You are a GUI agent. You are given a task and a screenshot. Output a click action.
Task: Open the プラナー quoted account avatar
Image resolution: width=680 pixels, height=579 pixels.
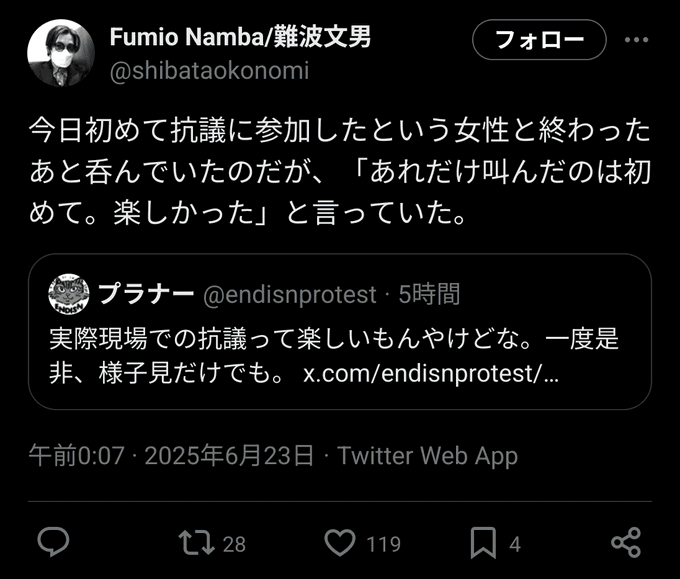pyautogui.click(x=69, y=294)
